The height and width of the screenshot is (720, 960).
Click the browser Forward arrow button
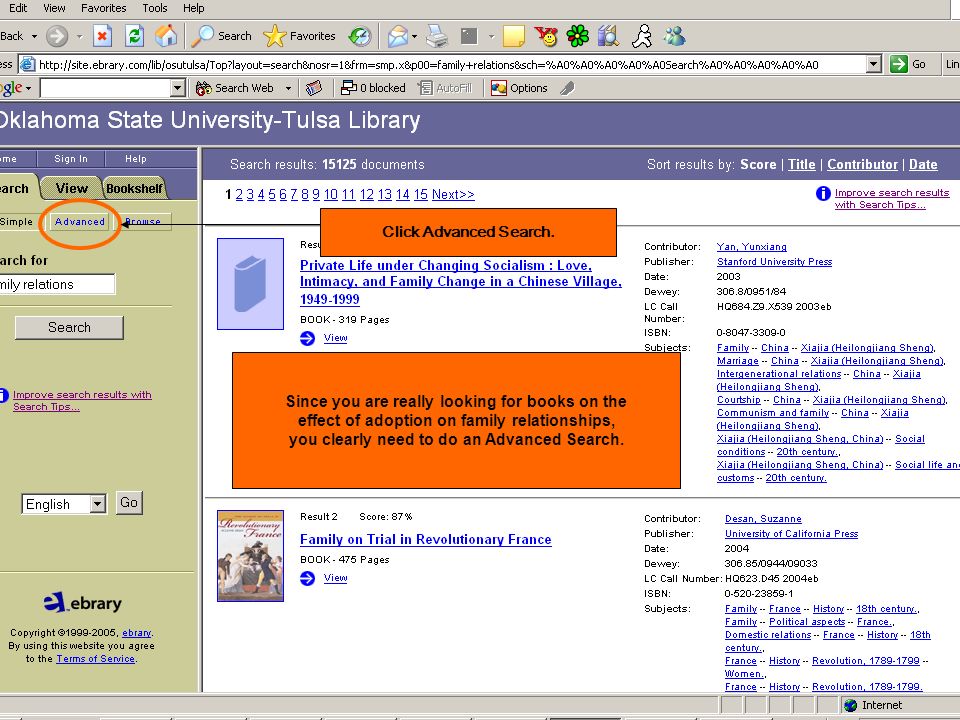tap(57, 36)
